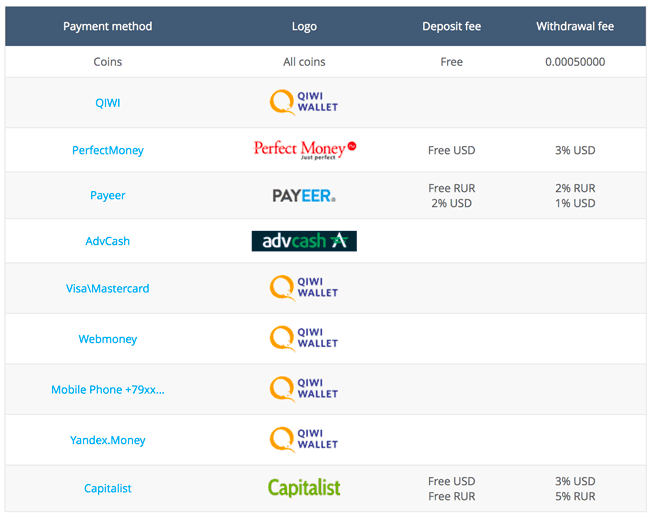Viewport: 650px width, 519px height.
Task: Select the Webmoney link
Action: pos(108,339)
